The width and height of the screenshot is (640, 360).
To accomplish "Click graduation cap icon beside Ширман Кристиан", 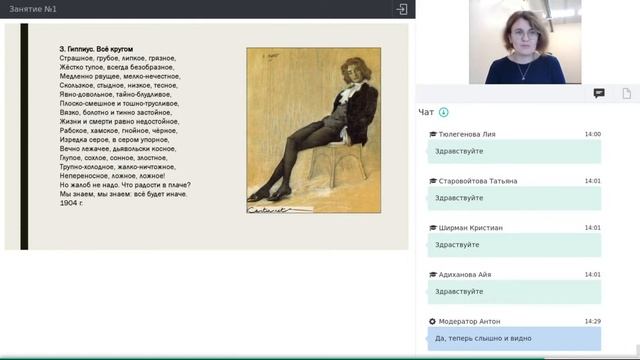I will 433,228.
